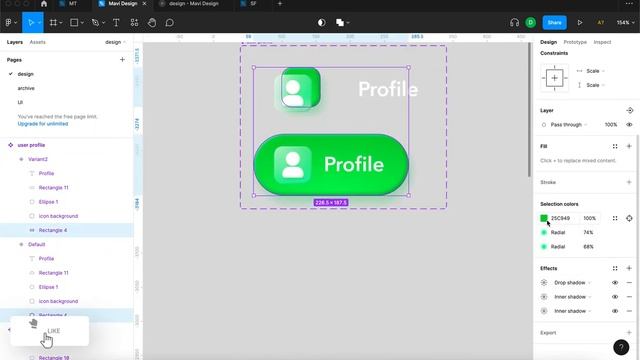Open the zoom level dropdown
This screenshot has width=640, height=360.
(x=625, y=23)
